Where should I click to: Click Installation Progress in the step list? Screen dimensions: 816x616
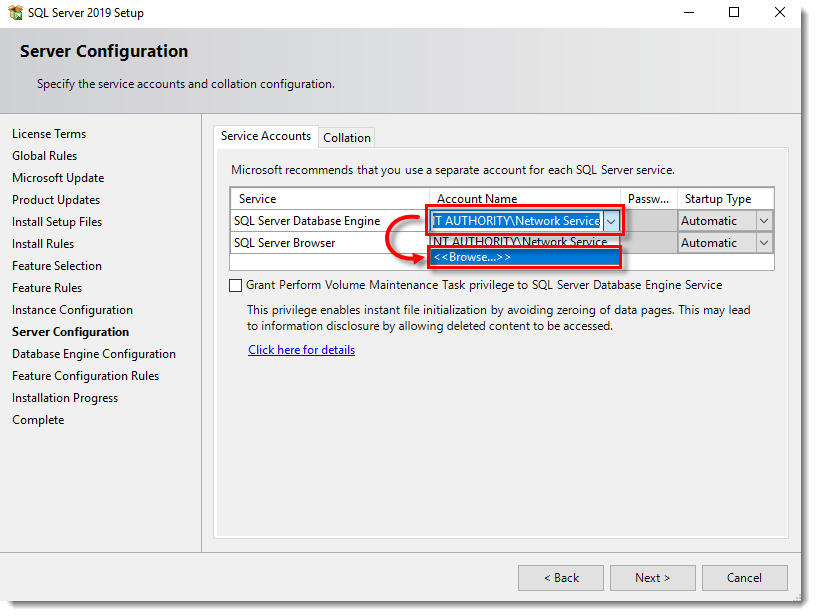(x=65, y=398)
